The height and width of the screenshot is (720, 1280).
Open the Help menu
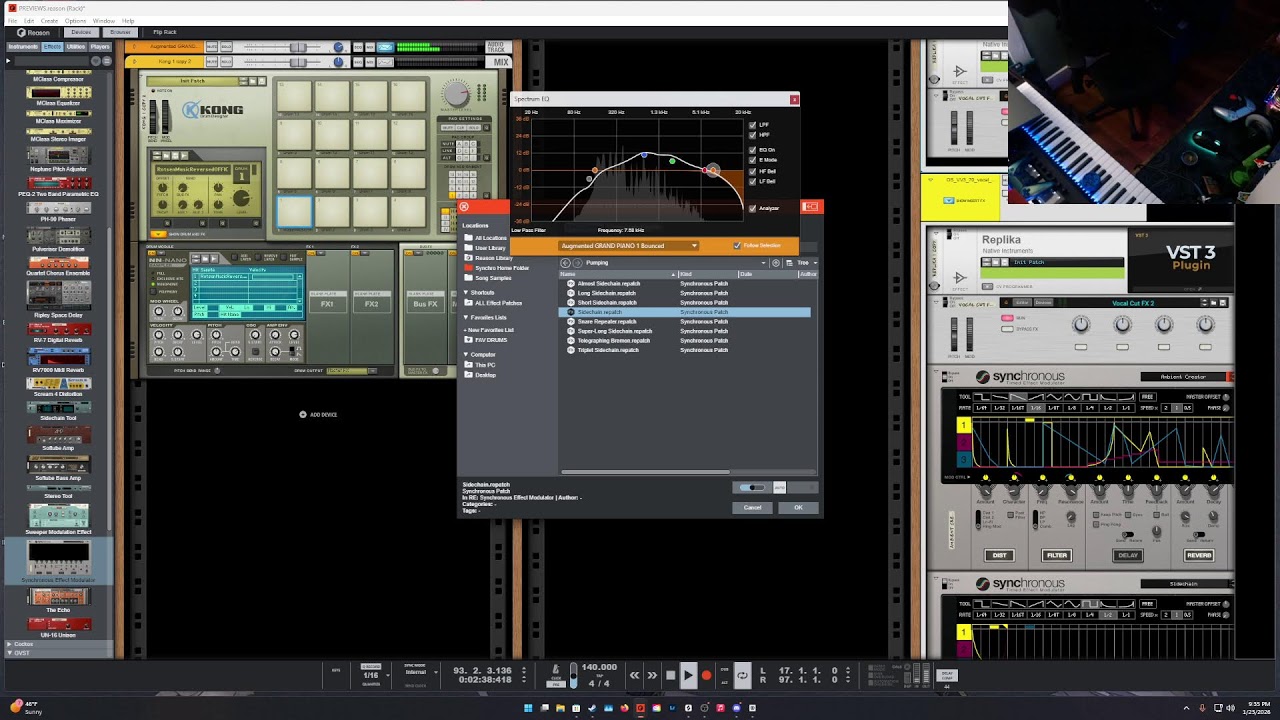point(128,21)
